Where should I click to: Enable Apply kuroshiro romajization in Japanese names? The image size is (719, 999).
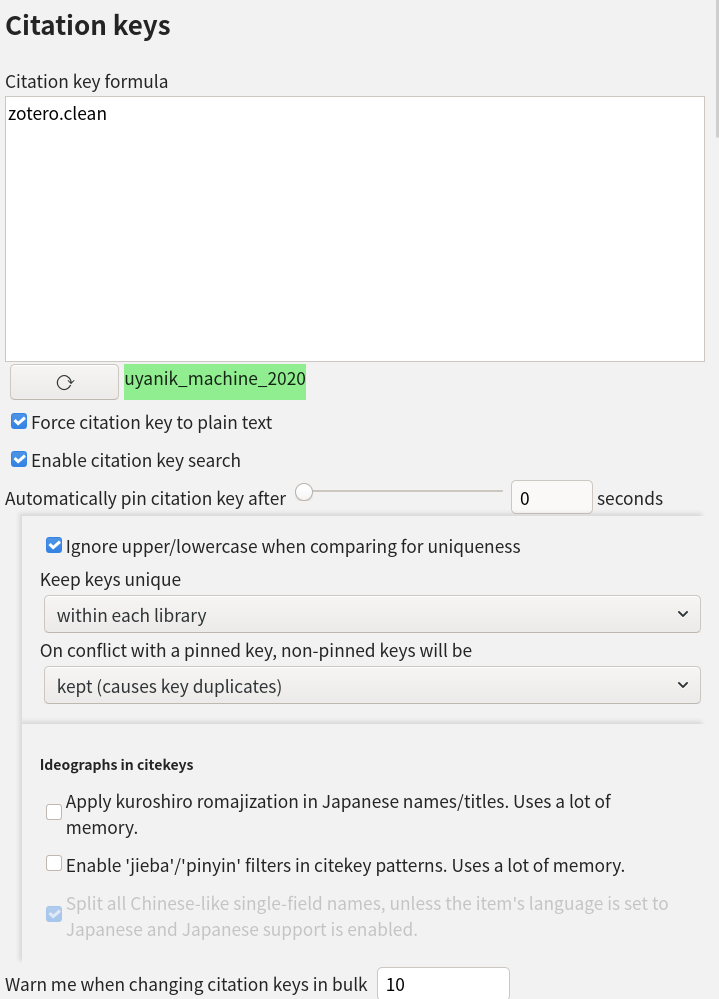pyautogui.click(x=53, y=811)
